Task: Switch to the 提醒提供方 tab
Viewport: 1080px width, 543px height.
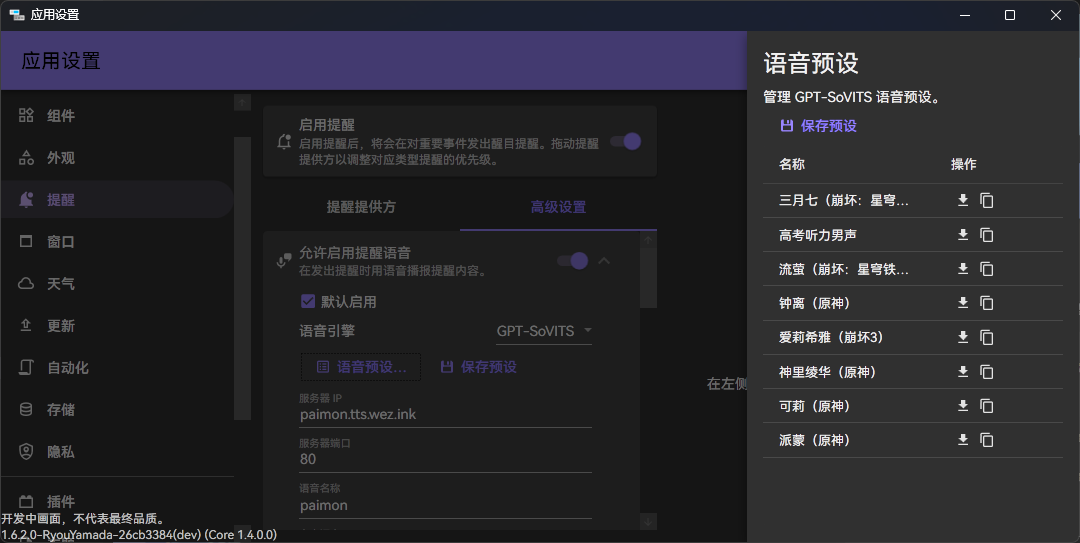Action: pos(361,207)
